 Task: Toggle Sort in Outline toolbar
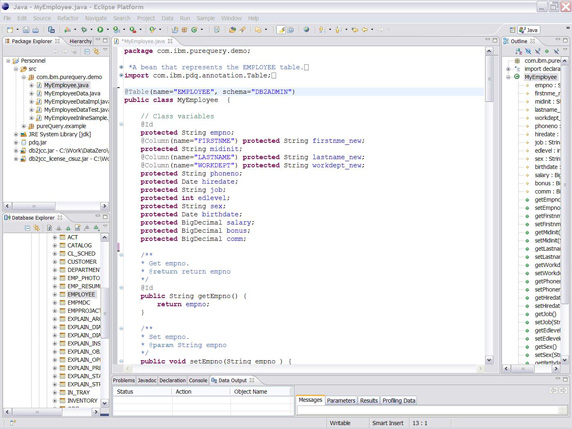point(518,51)
